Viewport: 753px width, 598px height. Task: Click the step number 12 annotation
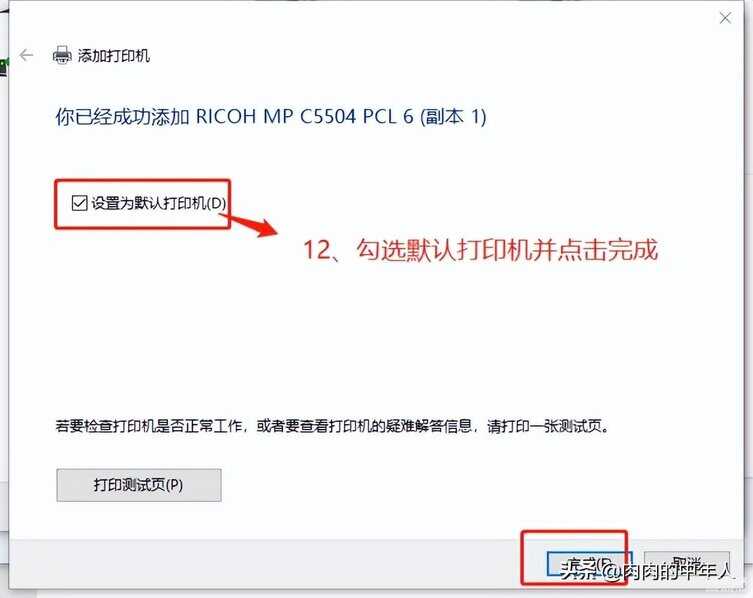[x=317, y=250]
